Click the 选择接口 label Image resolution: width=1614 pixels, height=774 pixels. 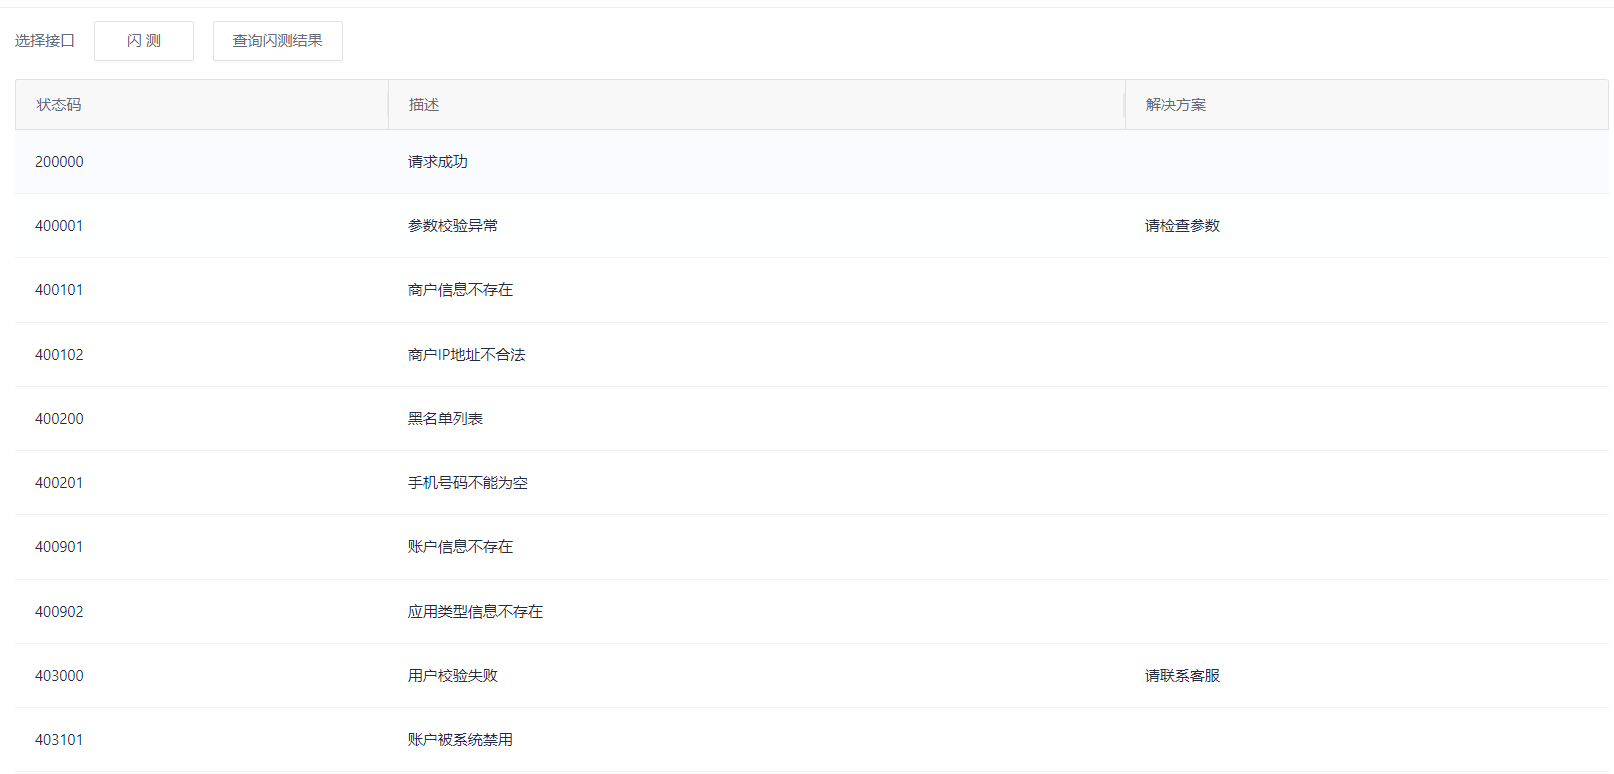click(45, 41)
